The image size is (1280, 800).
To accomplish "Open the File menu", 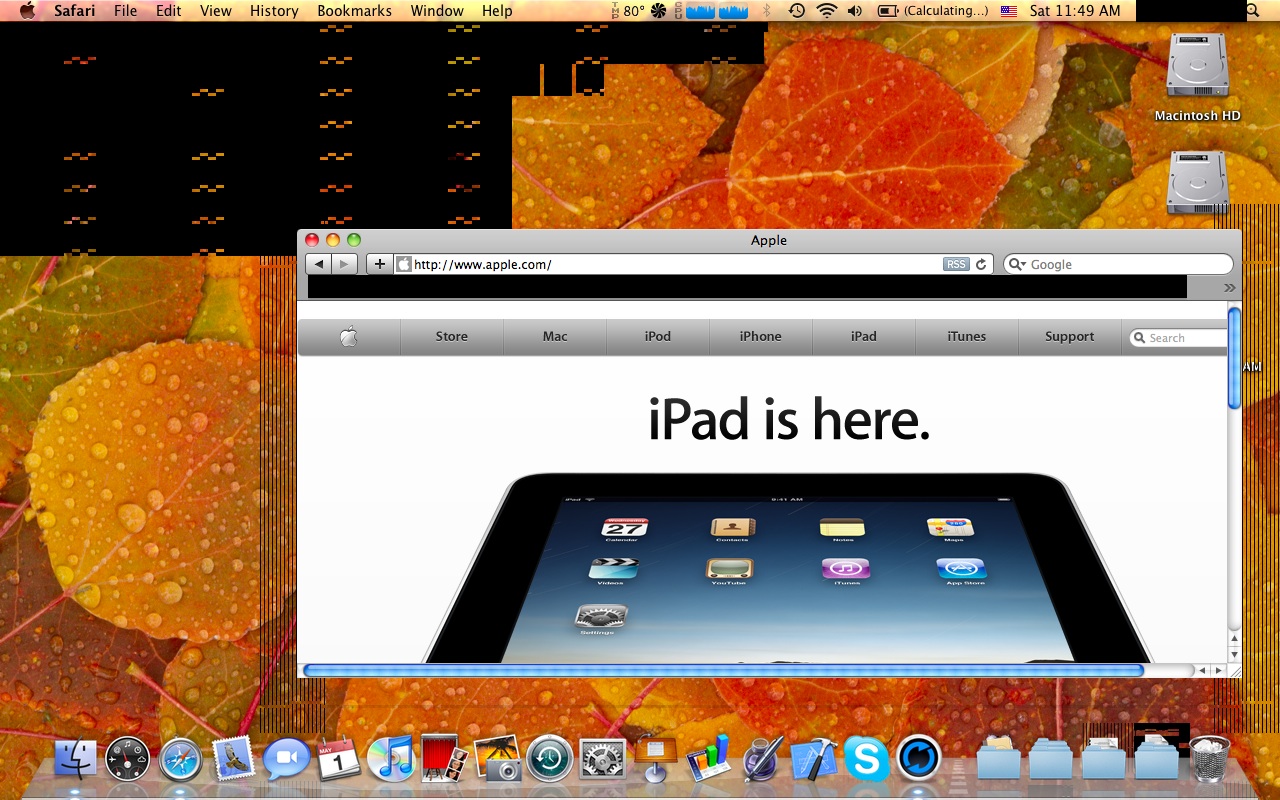I will coord(126,11).
